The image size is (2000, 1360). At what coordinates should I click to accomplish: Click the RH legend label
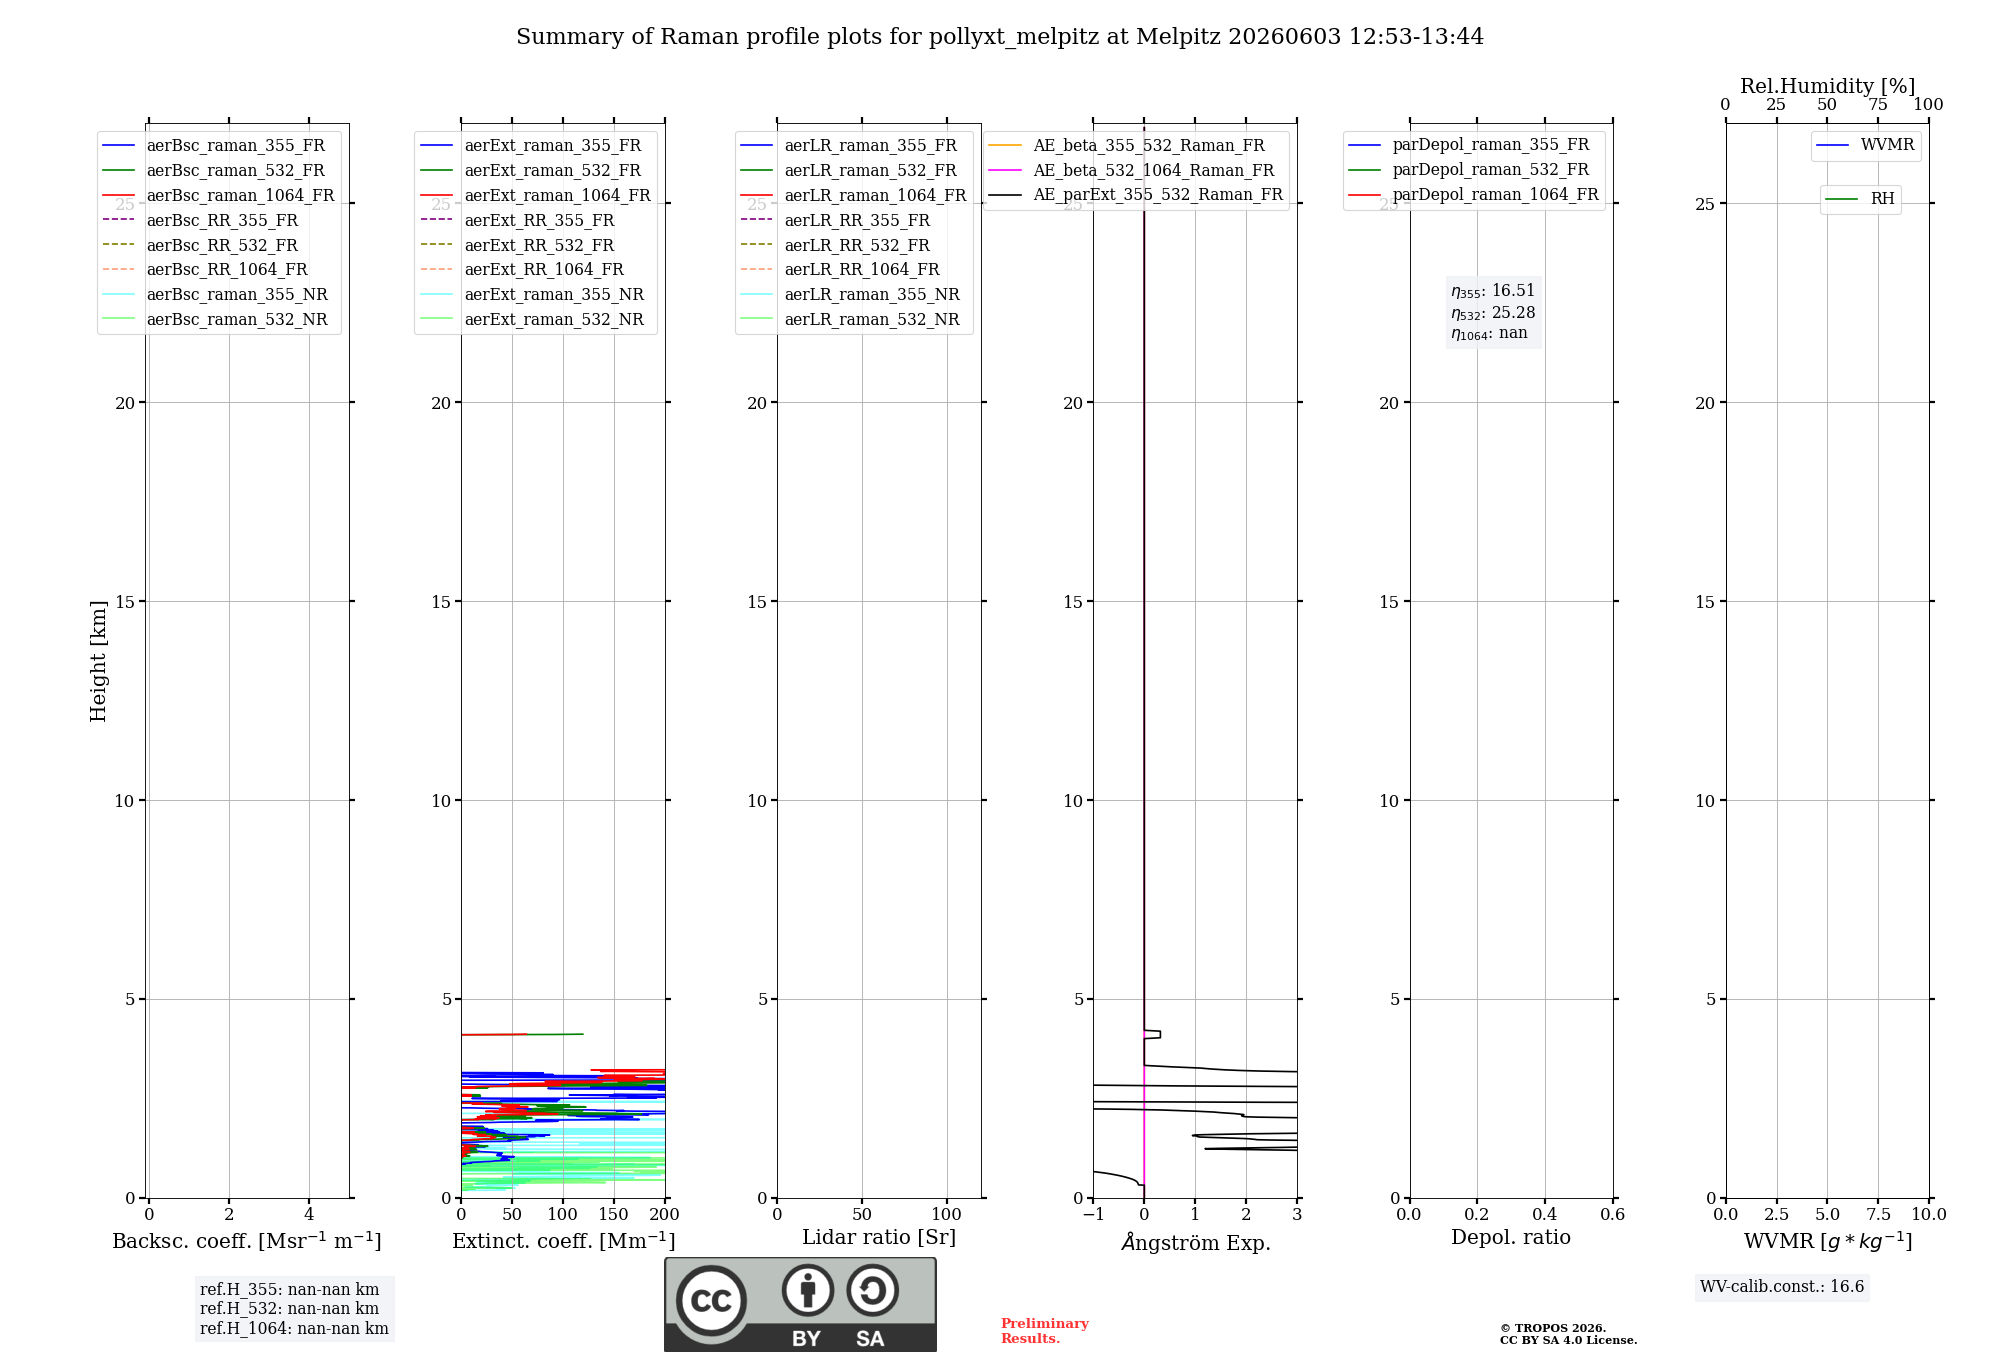(1882, 199)
